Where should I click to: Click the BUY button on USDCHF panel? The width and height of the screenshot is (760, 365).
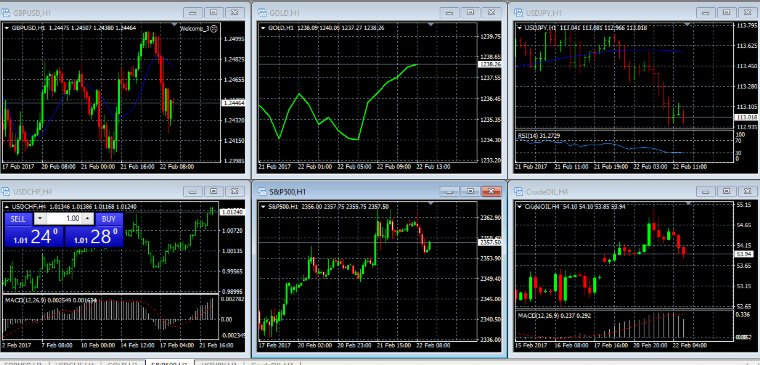point(109,219)
